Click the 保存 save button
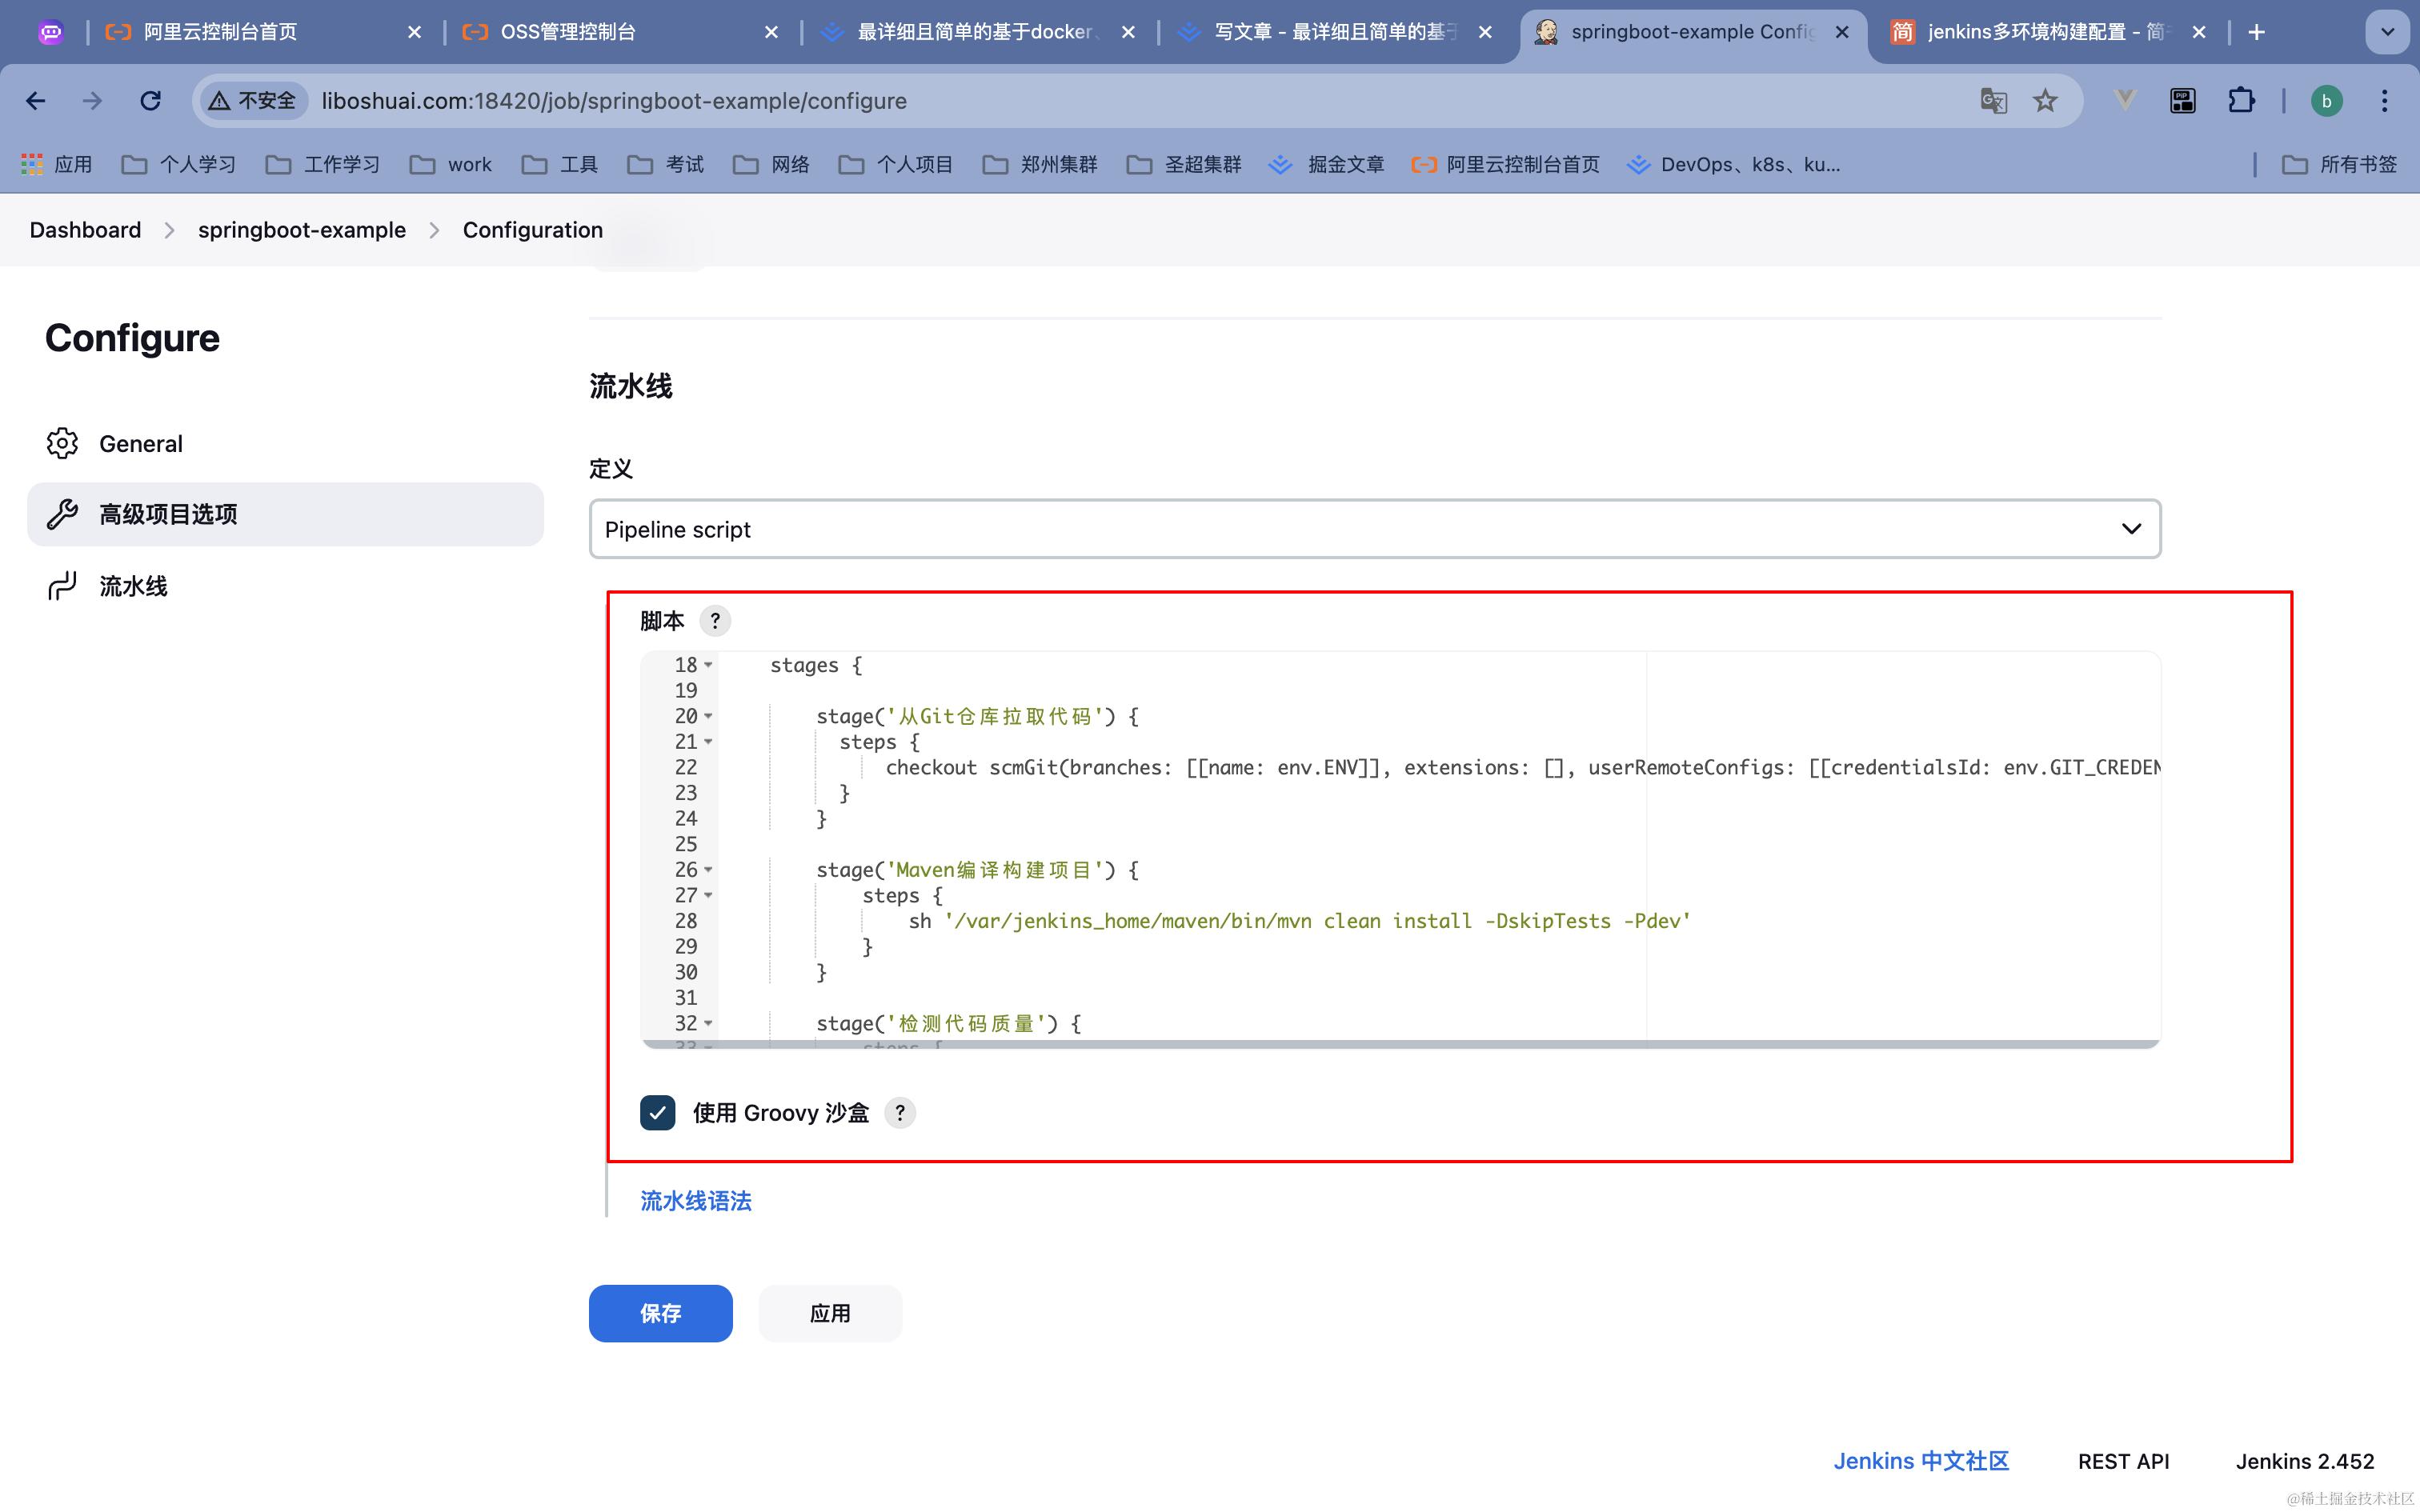Image resolution: width=2420 pixels, height=1512 pixels. click(x=660, y=1313)
